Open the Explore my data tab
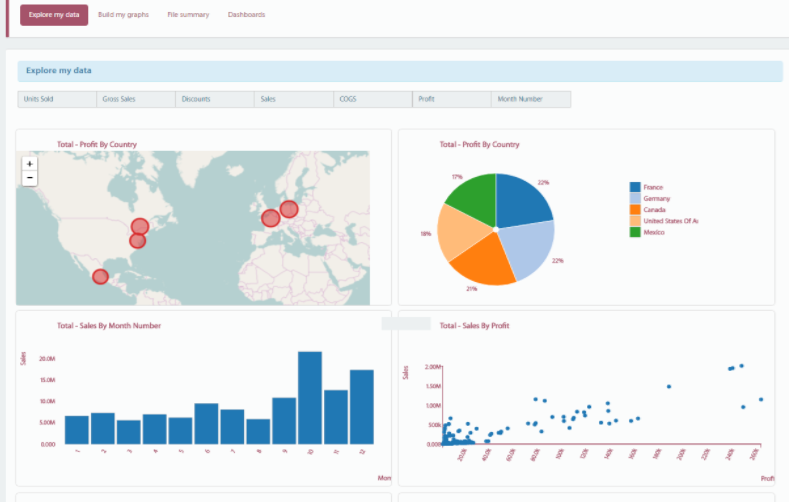789x502 pixels. tap(54, 15)
